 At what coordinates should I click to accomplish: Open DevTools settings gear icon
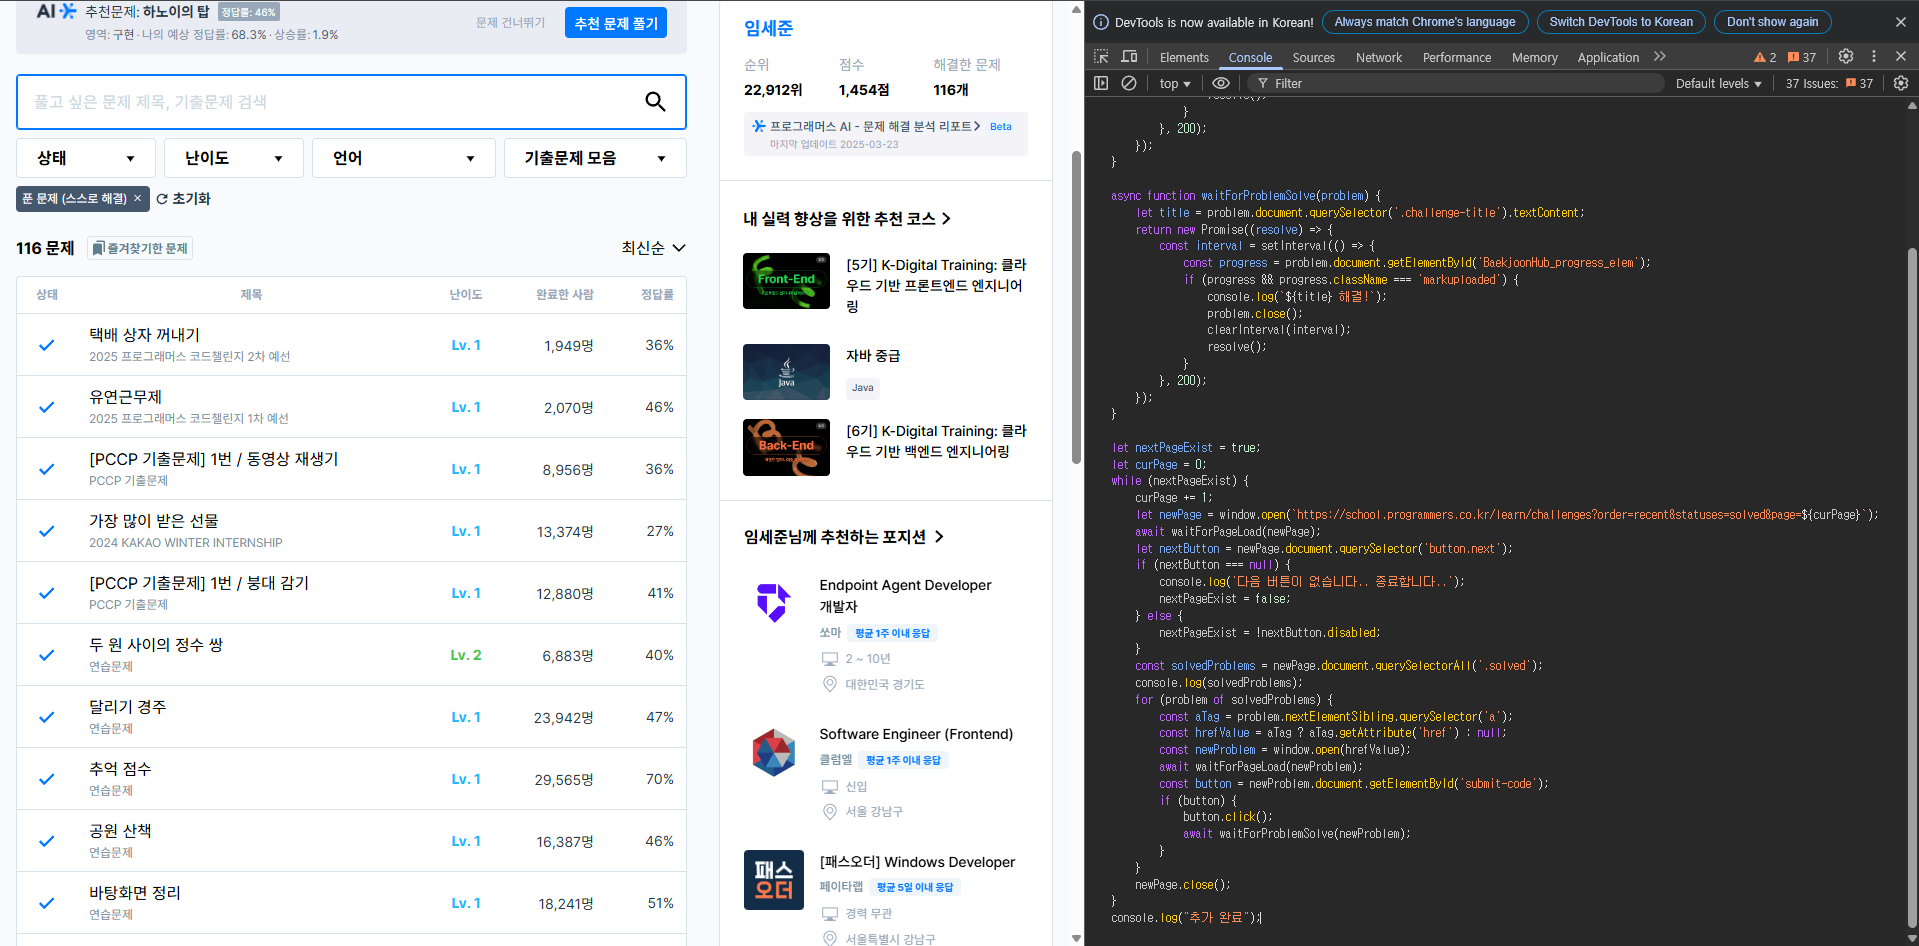tap(1846, 57)
